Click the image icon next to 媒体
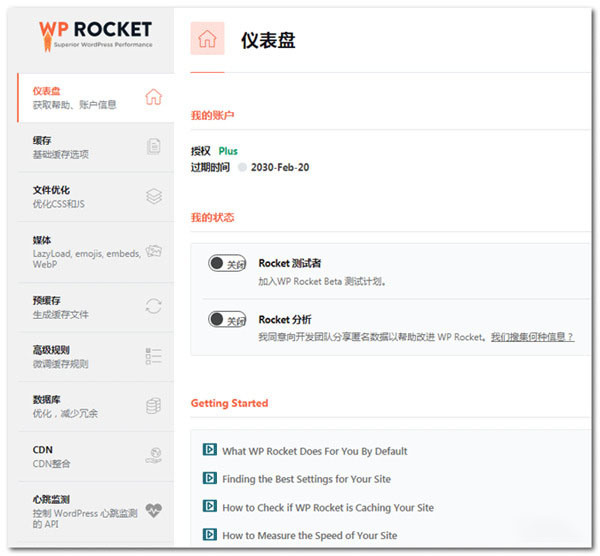 coord(154,251)
